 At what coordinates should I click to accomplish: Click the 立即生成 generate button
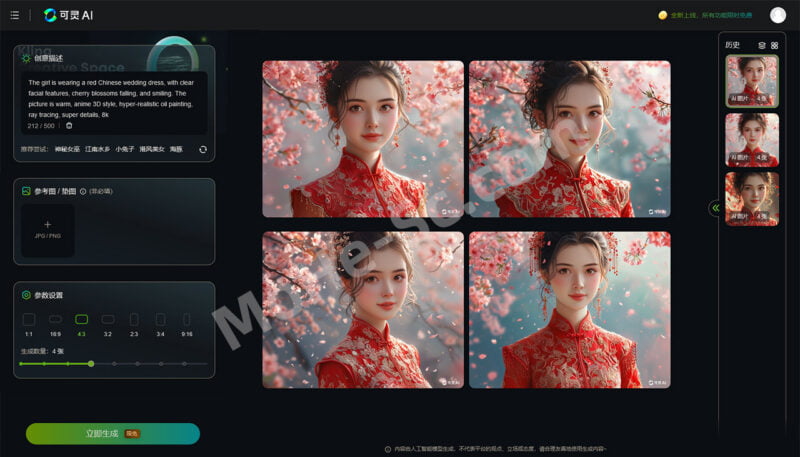point(113,434)
